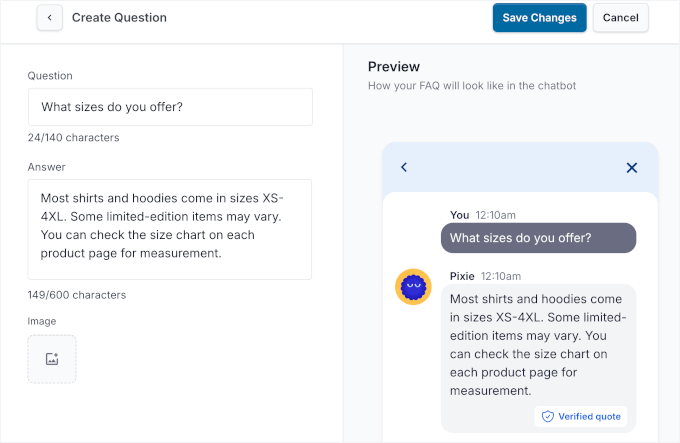Screen dimensions: 680x443
Task: Click the Cancel button
Action: (621, 18)
